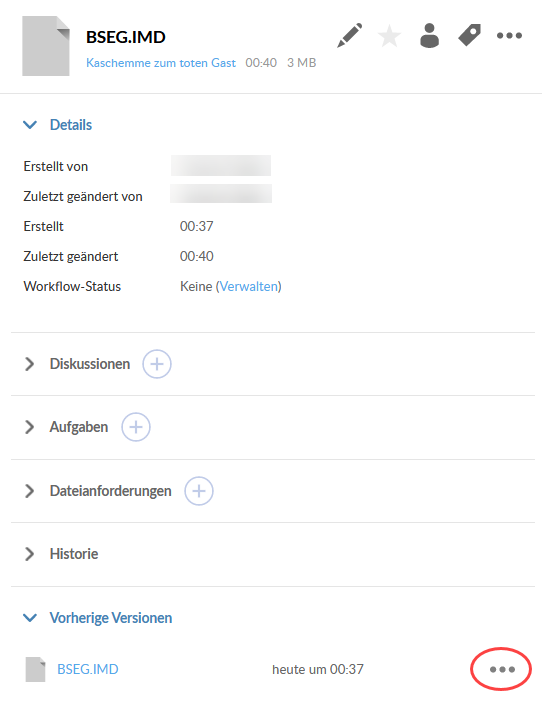The image size is (542, 712).
Task: Click the Aufgaben heading
Action: click(x=79, y=427)
